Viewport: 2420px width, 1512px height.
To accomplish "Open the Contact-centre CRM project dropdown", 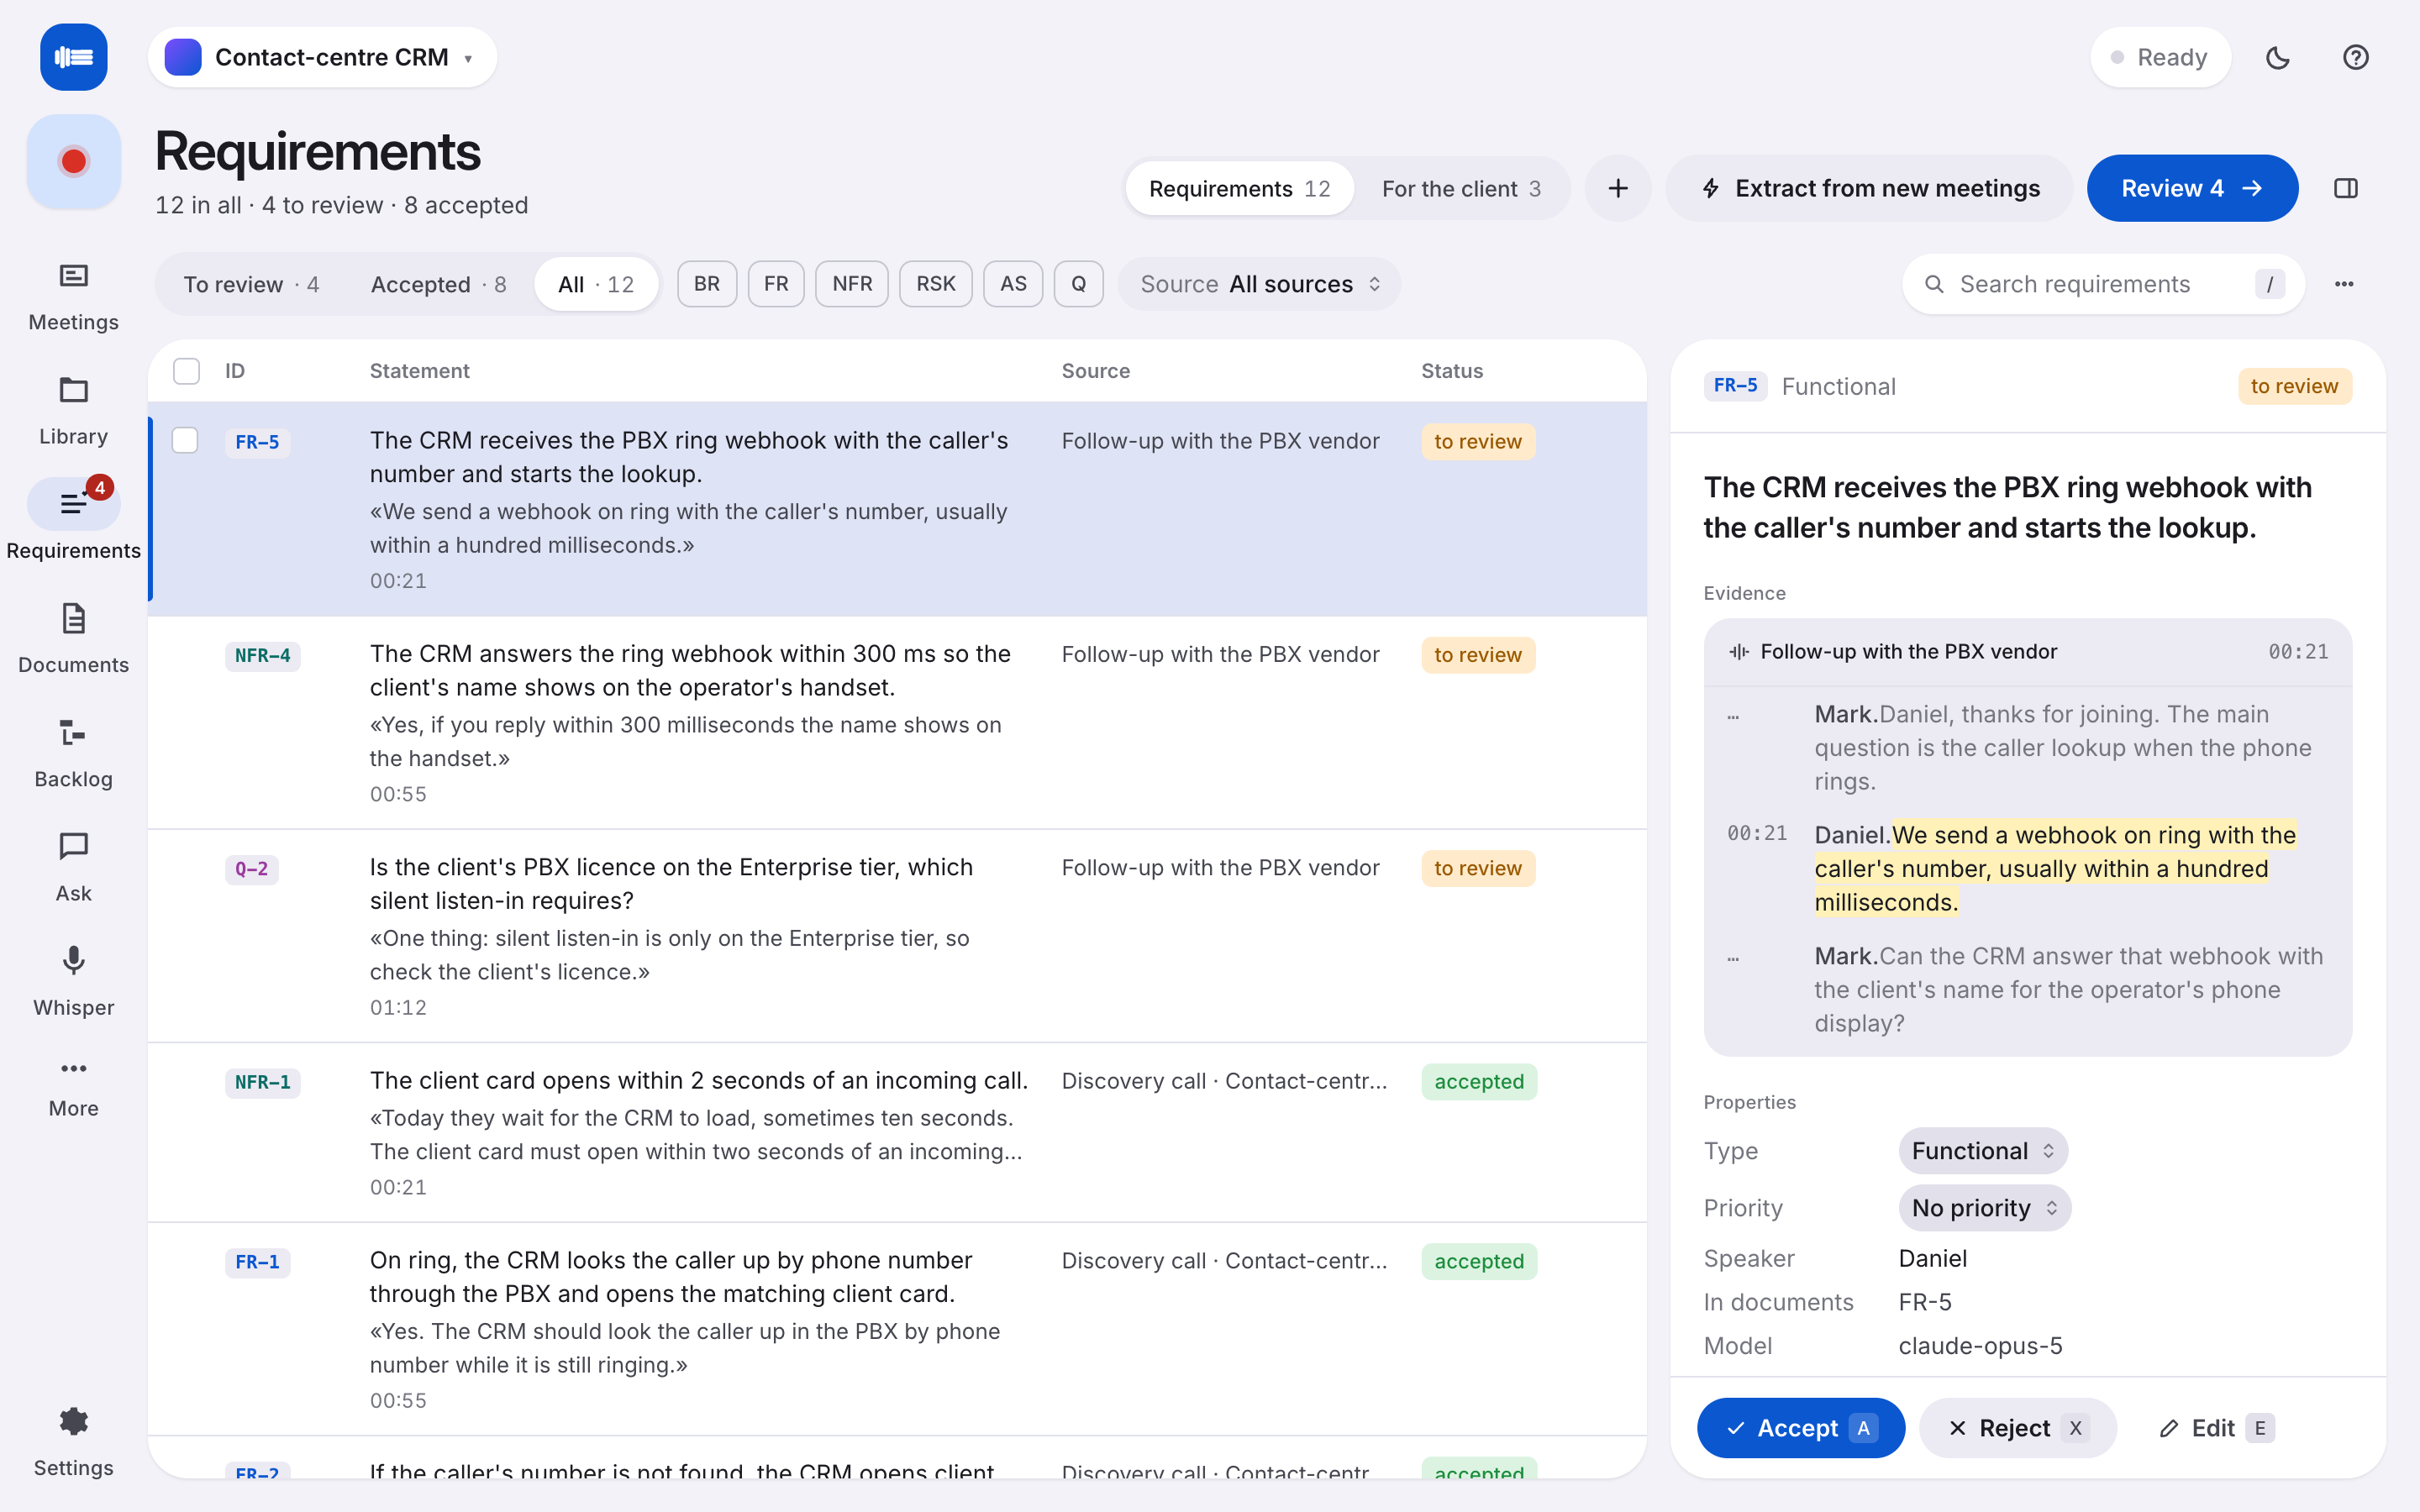I will point(322,57).
